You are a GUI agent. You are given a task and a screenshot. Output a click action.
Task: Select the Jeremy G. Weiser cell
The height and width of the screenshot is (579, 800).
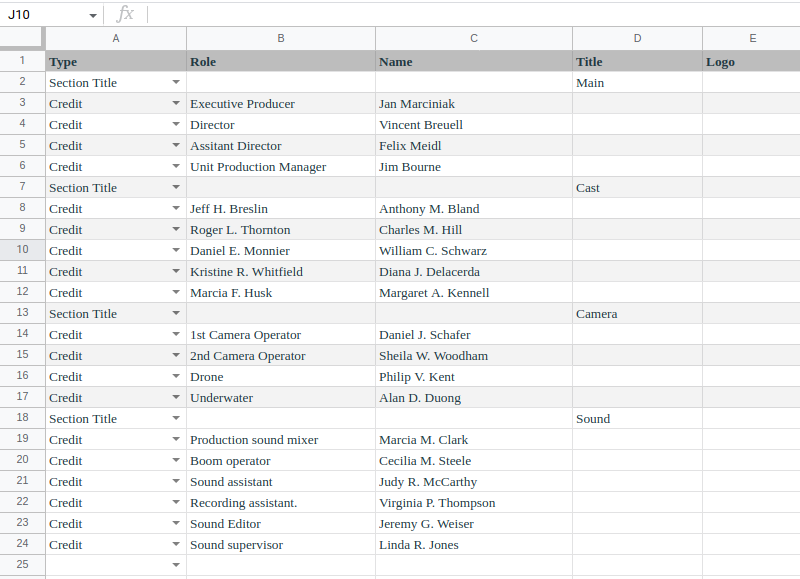473,523
